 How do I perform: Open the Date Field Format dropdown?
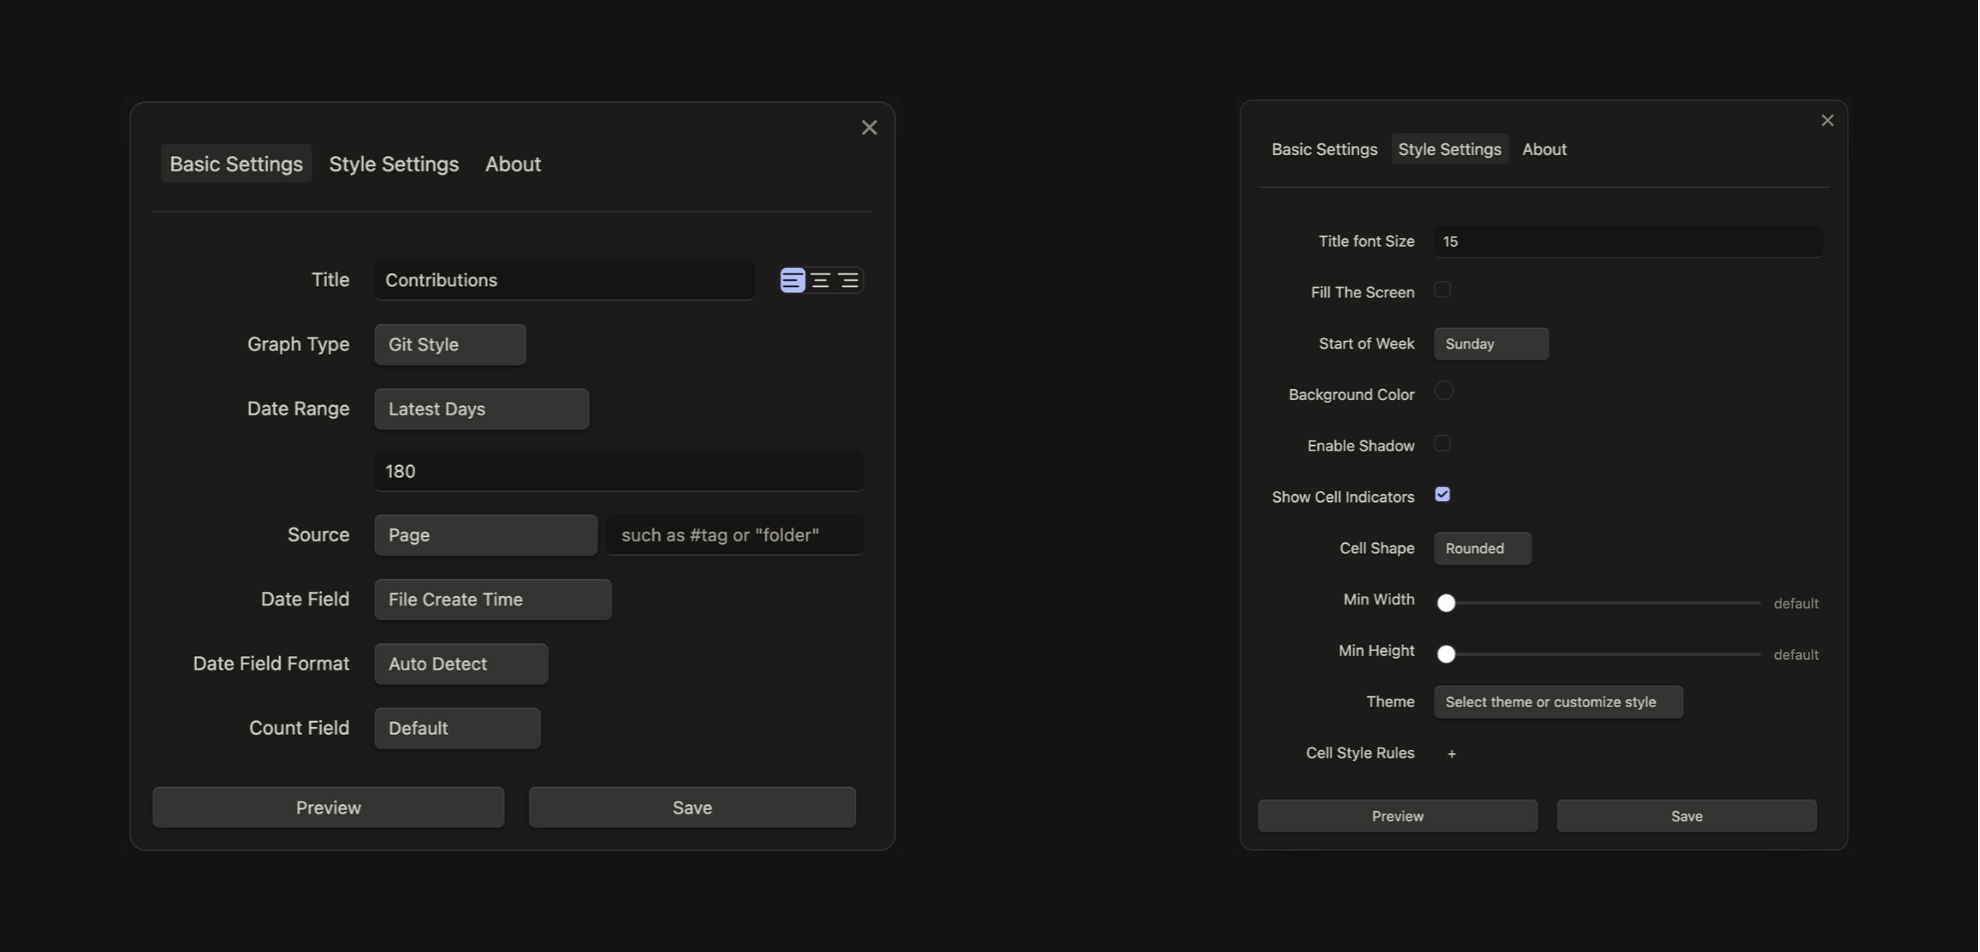pyautogui.click(x=461, y=664)
